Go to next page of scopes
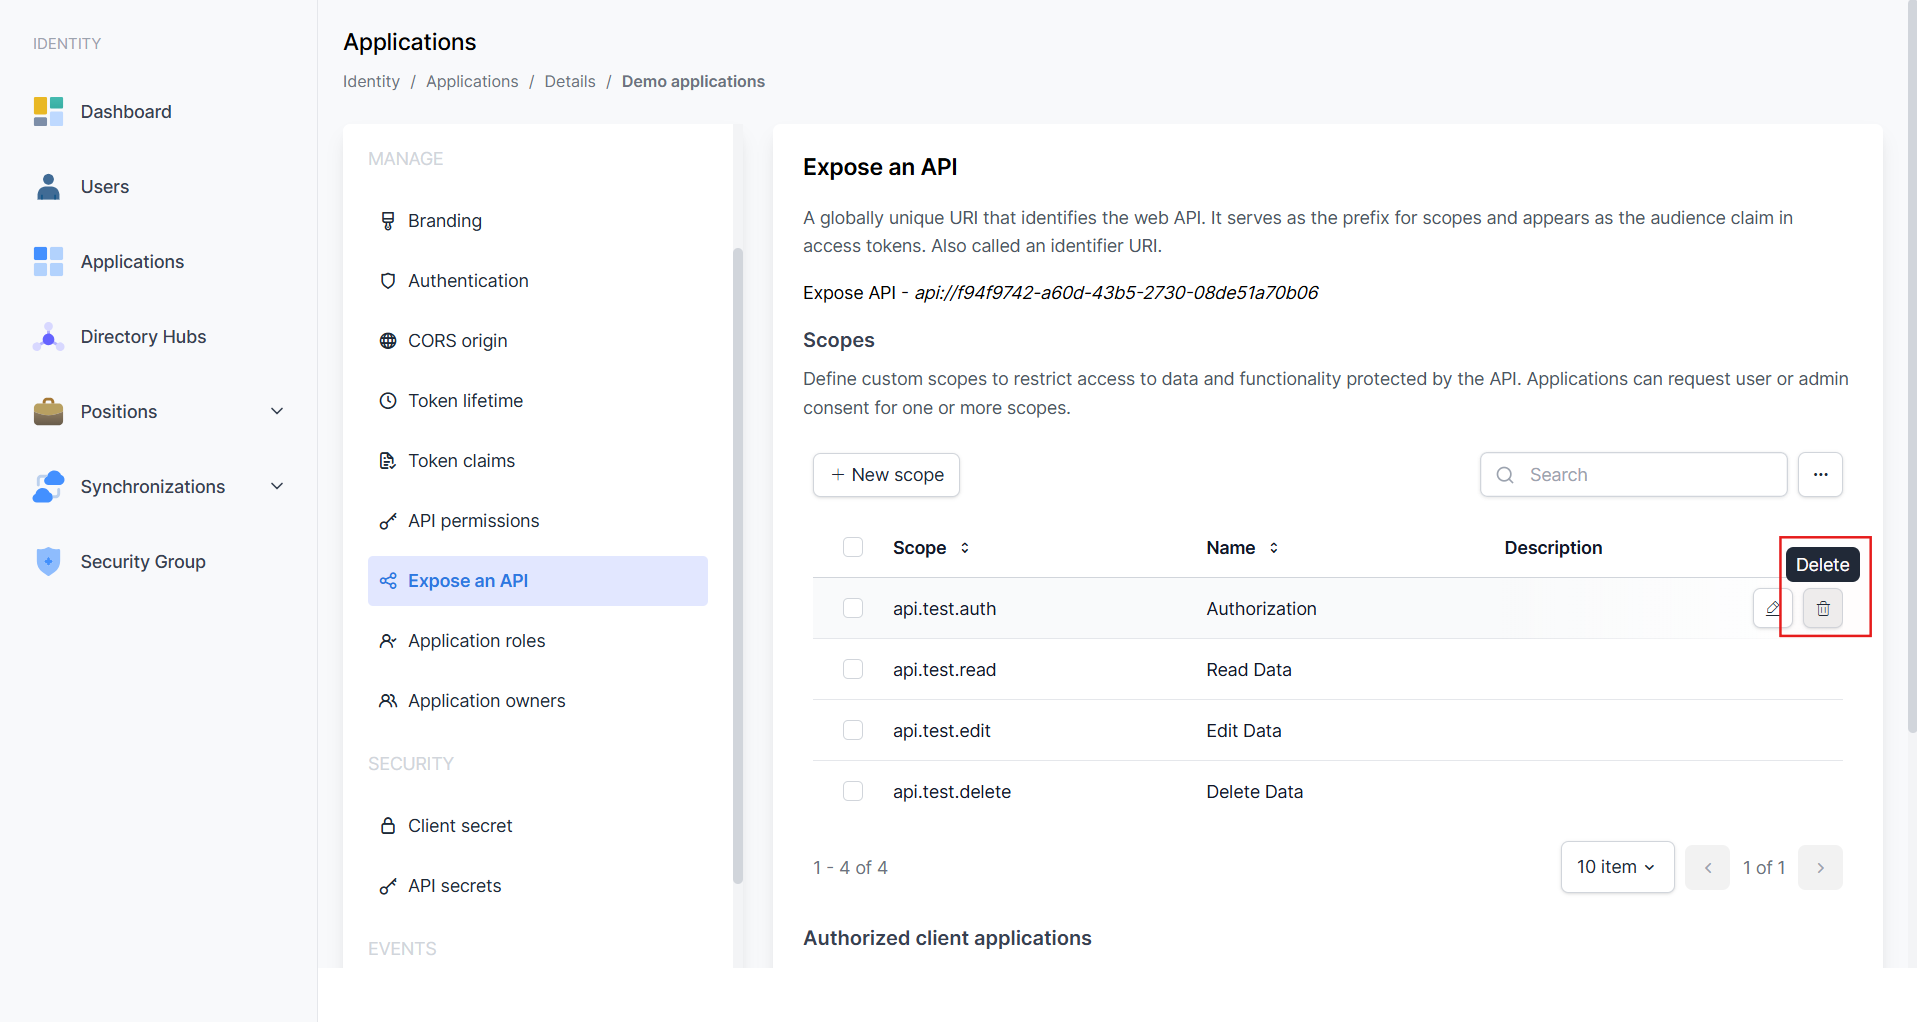The height and width of the screenshot is (1022, 1917). (1820, 867)
